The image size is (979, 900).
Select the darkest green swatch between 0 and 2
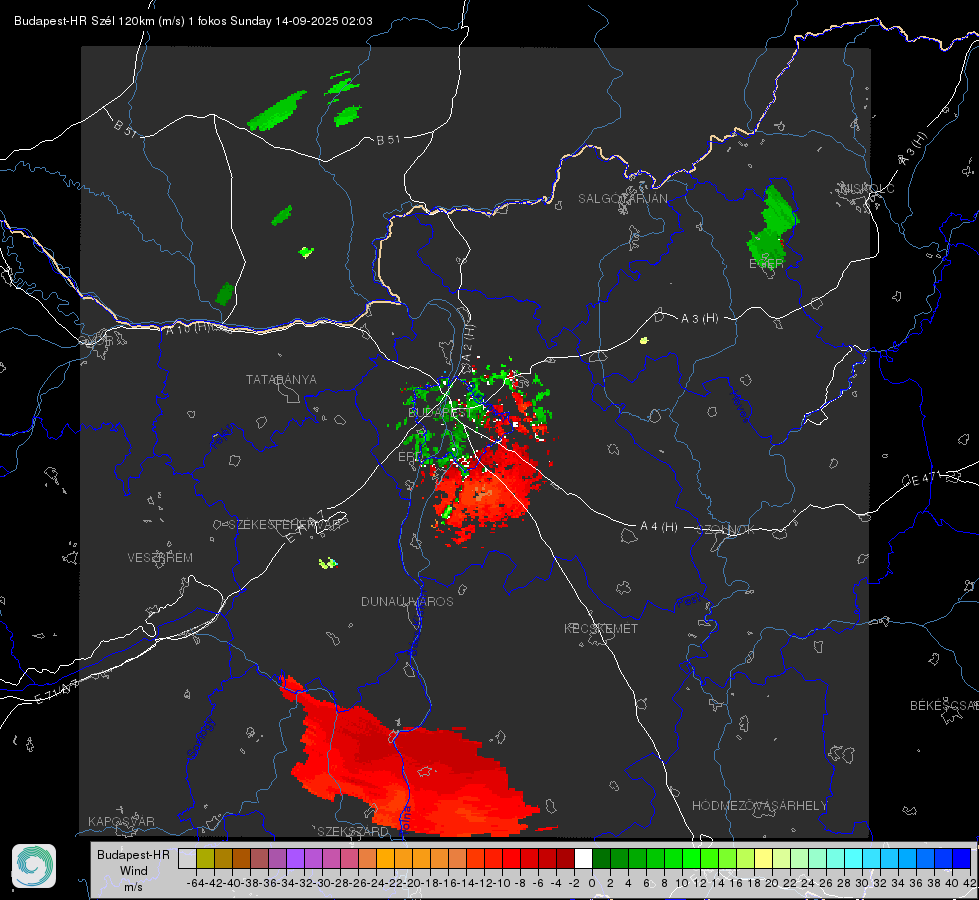[601, 858]
